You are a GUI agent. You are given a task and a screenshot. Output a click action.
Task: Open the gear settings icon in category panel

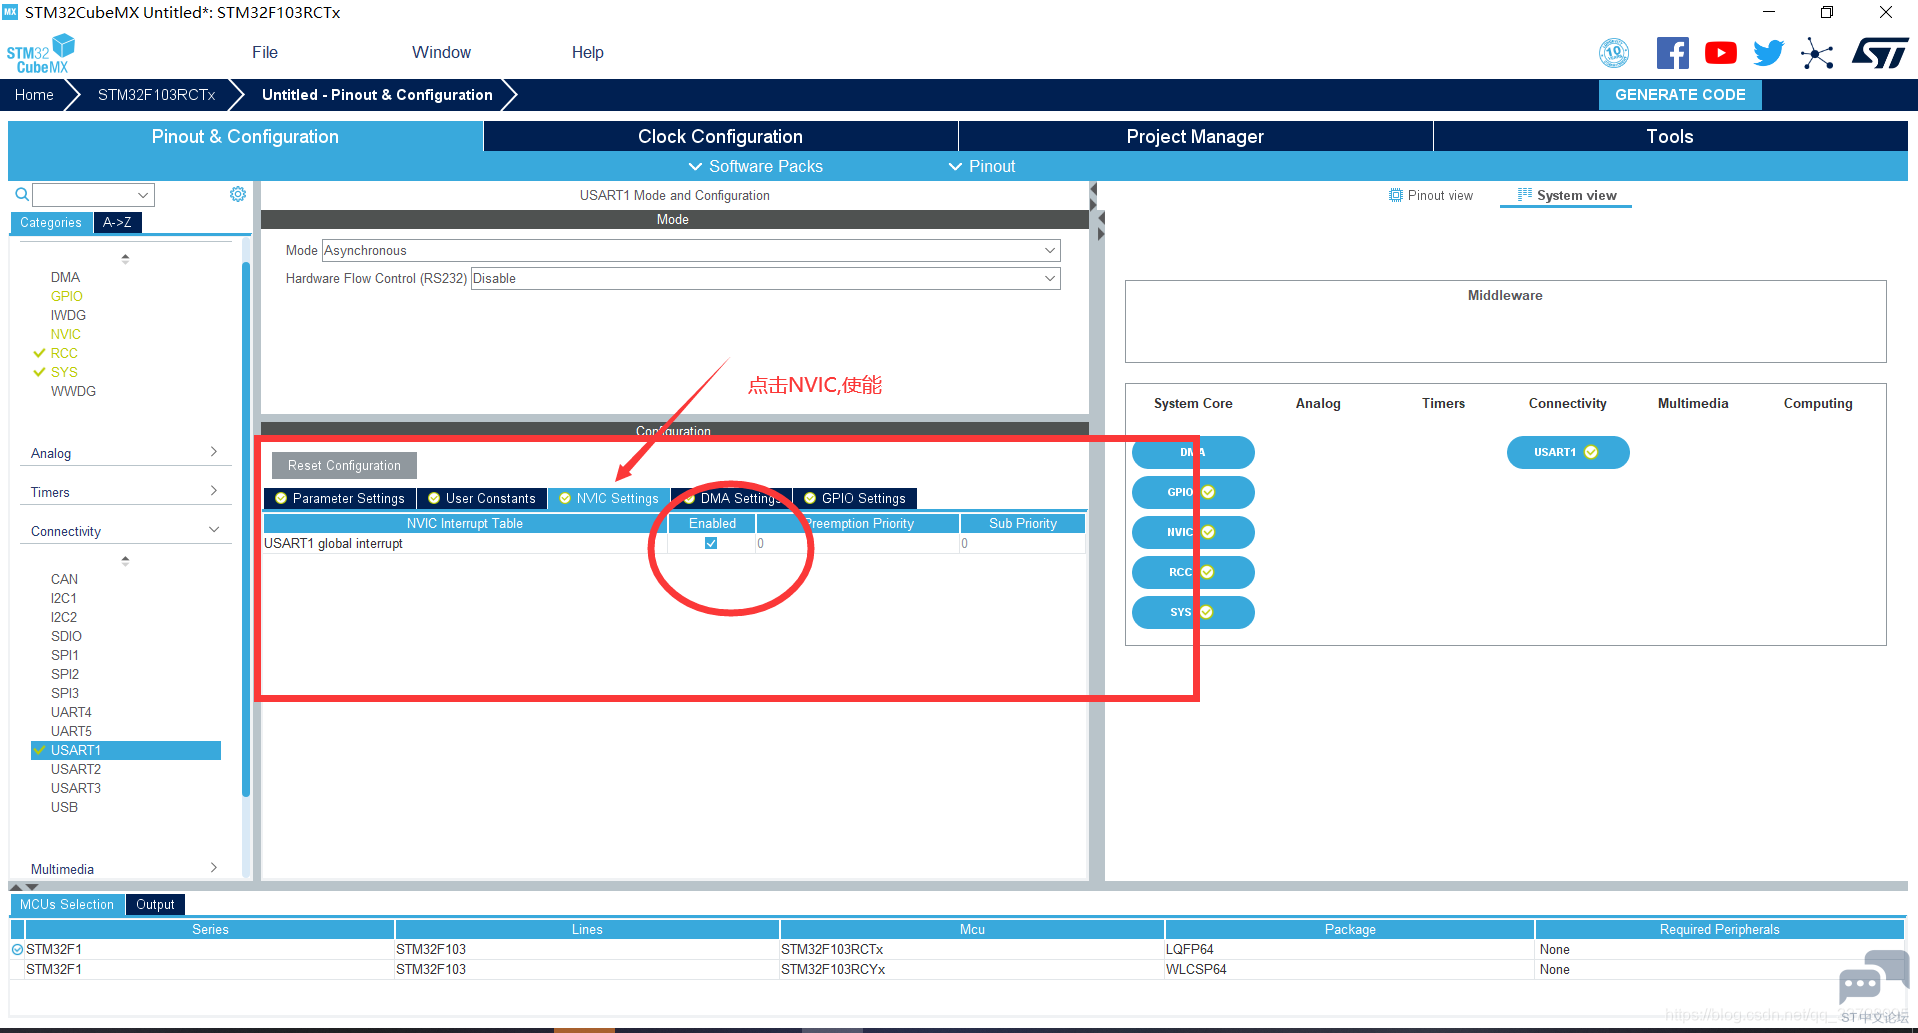[x=238, y=194]
